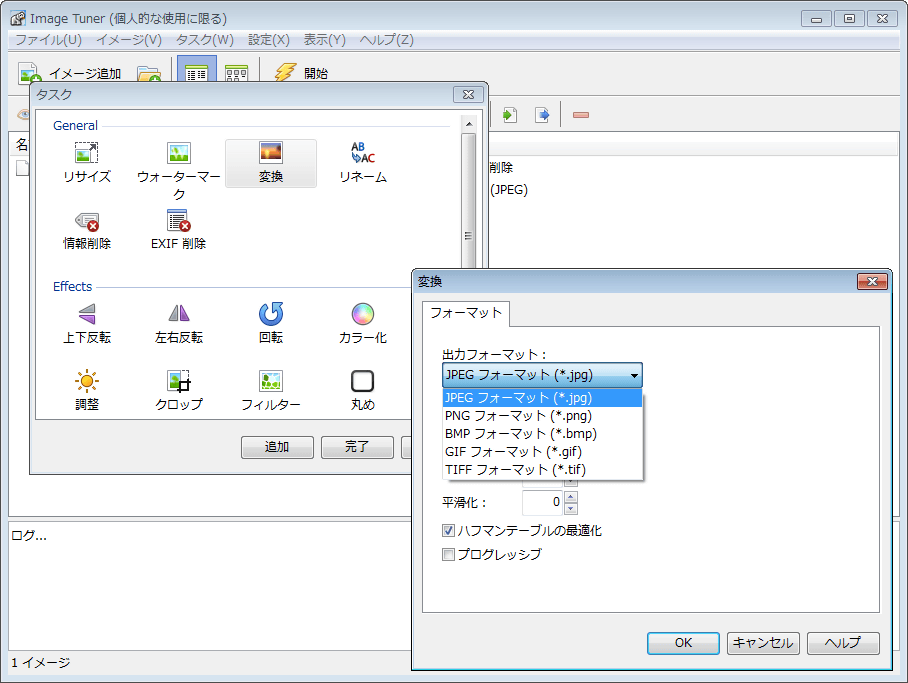This screenshot has height=683, width=908.
Task: Click キャンセル in the 変換 dialog
Action: [763, 643]
